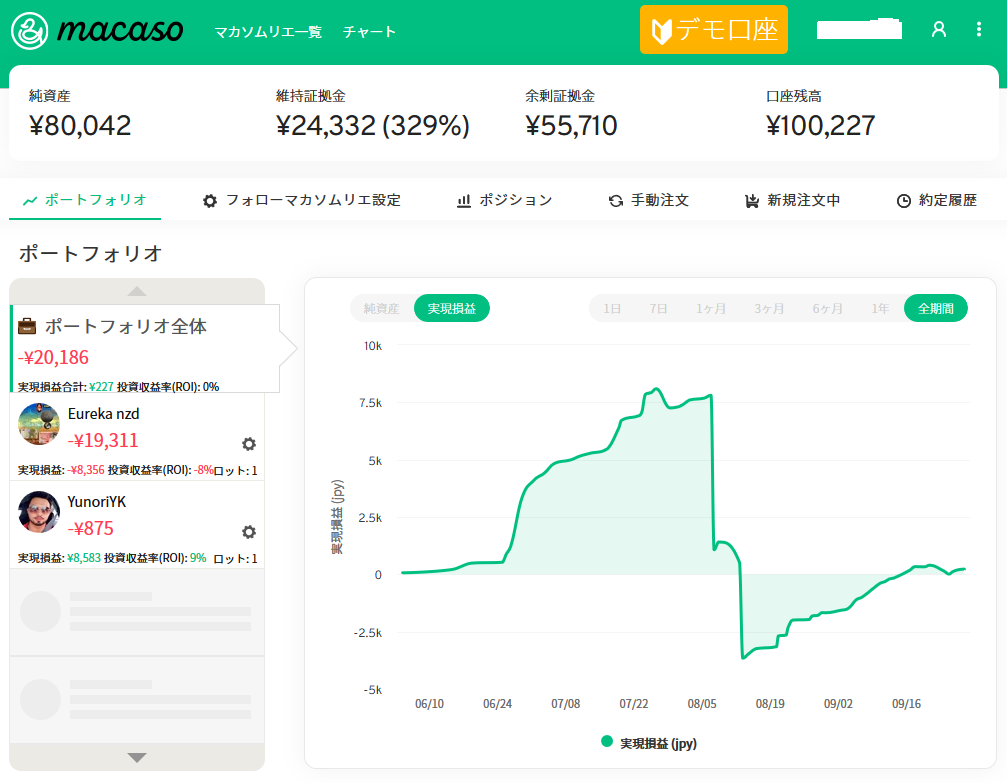The height and width of the screenshot is (783, 1007).
Task: Open the ポジション tab
Action: click(x=505, y=200)
